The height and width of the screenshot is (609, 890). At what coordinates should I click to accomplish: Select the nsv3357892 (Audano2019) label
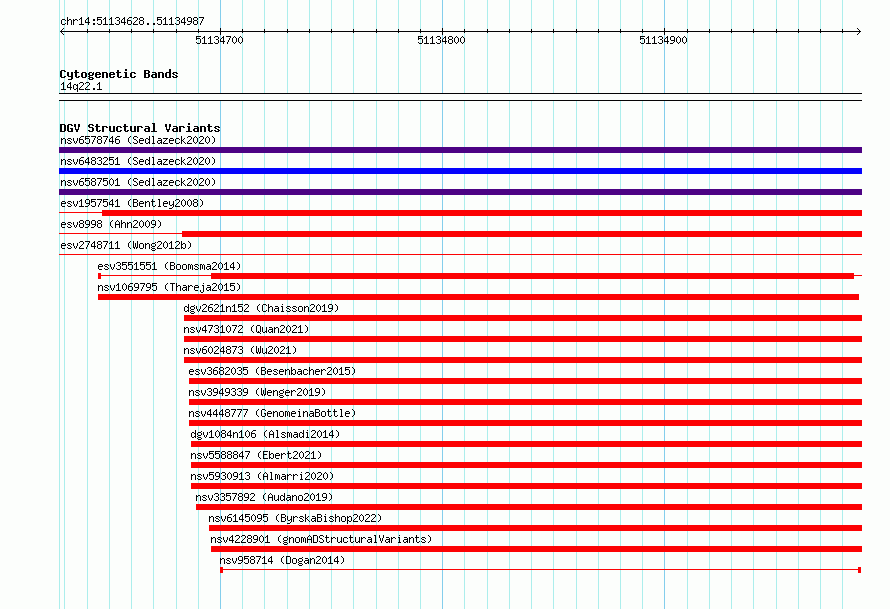[x=264, y=497]
